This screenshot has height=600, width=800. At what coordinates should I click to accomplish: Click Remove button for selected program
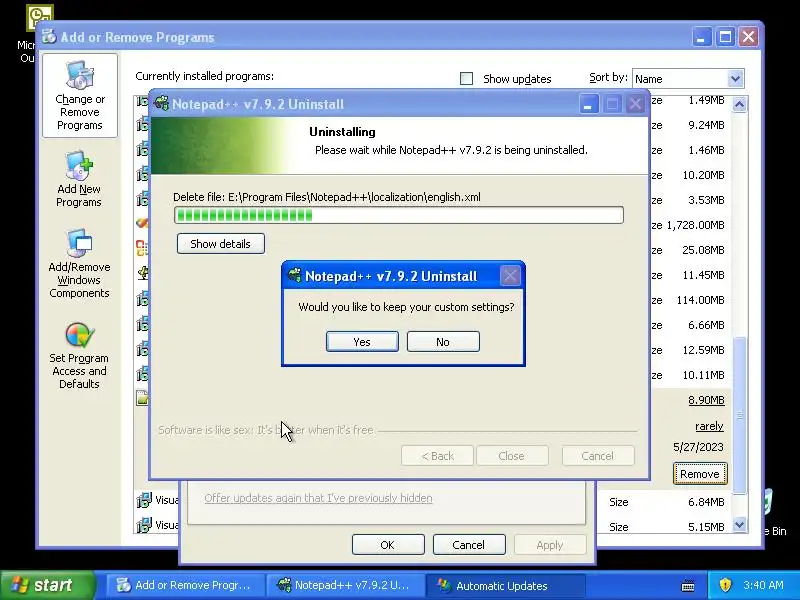pyautogui.click(x=699, y=473)
